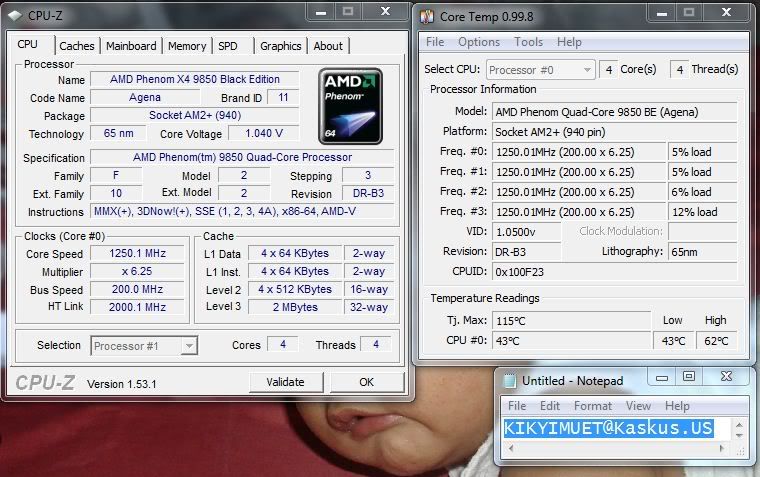Click the High temperature value 62°C
The width and height of the screenshot is (760, 477).
pyautogui.click(x=716, y=341)
